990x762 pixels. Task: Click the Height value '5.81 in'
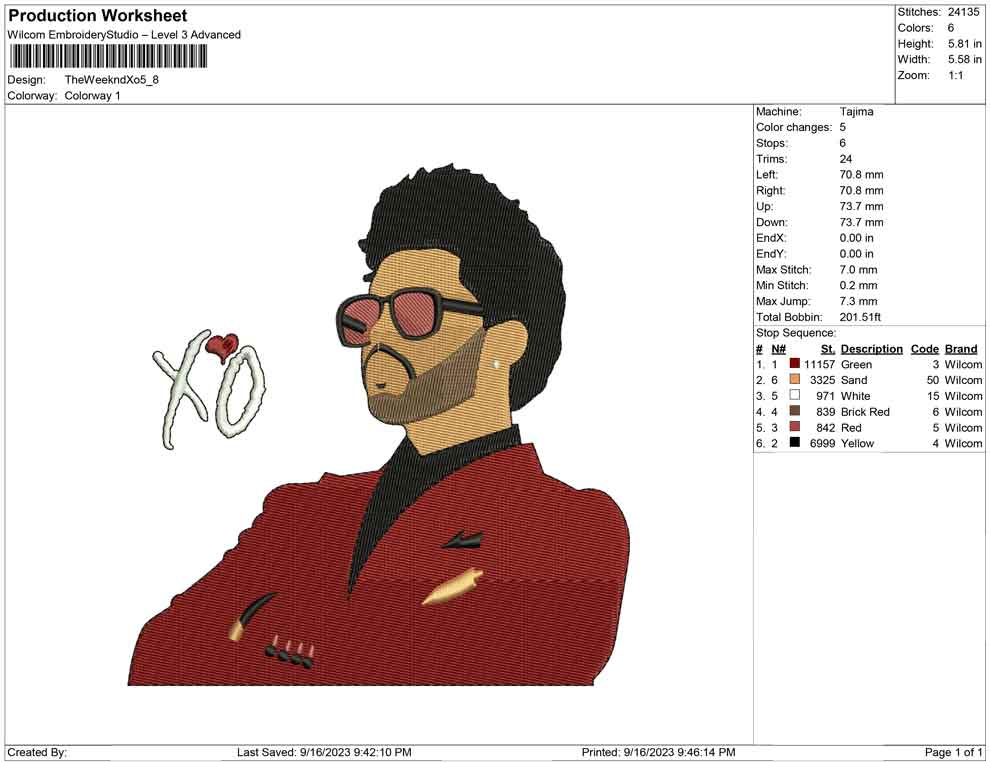964,44
